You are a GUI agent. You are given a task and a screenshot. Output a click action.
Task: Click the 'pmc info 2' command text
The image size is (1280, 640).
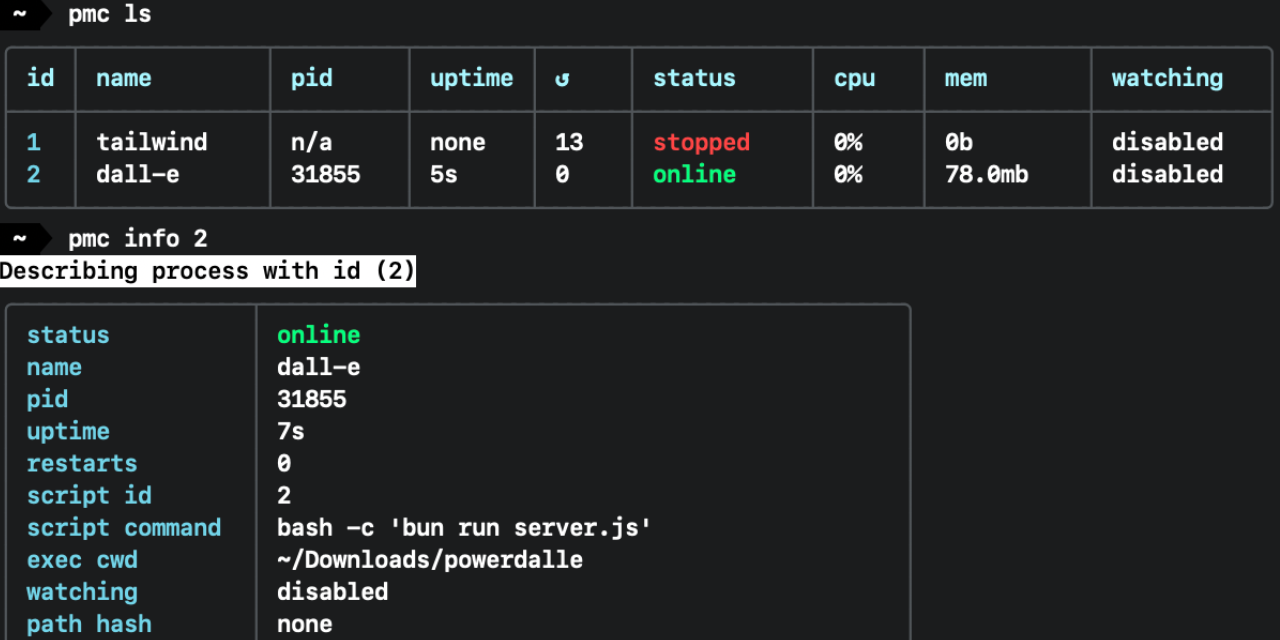pyautogui.click(x=138, y=238)
